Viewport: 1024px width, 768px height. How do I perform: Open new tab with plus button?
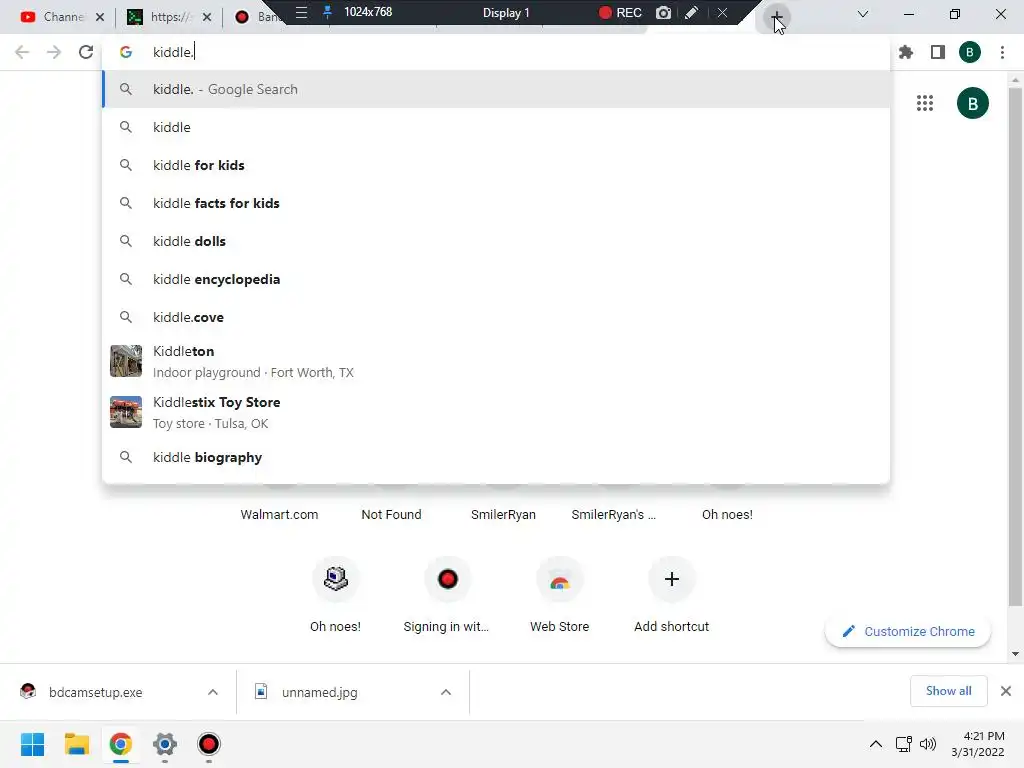(x=776, y=17)
